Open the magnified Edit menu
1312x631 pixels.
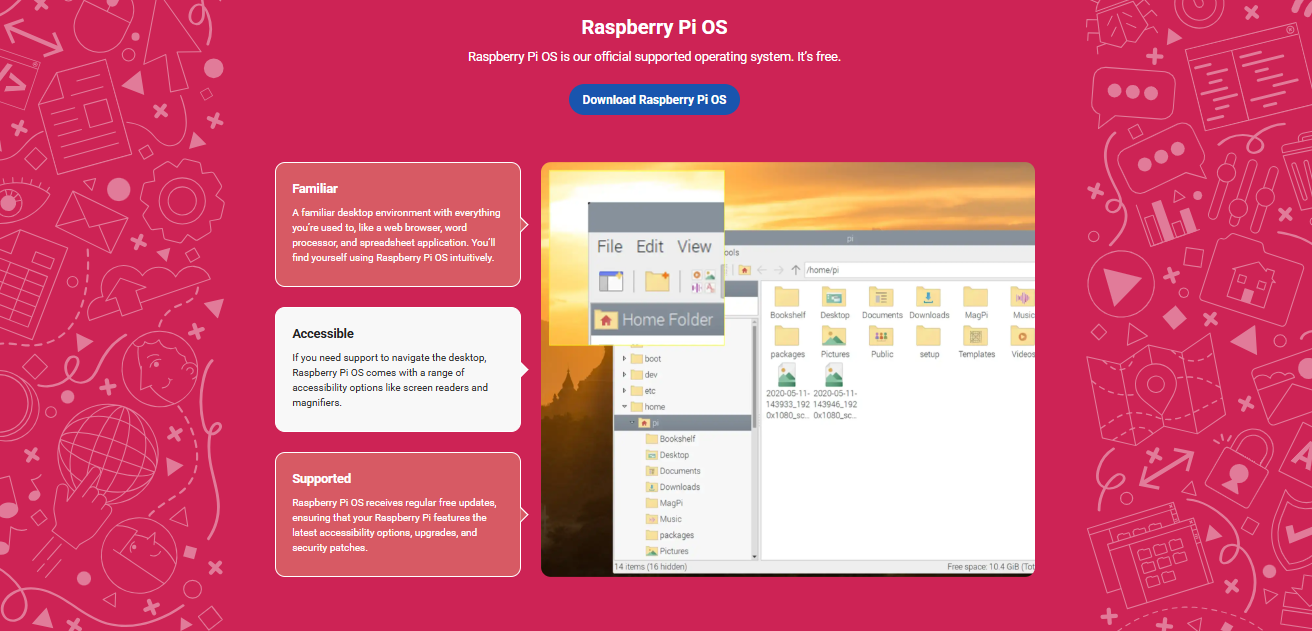(650, 246)
